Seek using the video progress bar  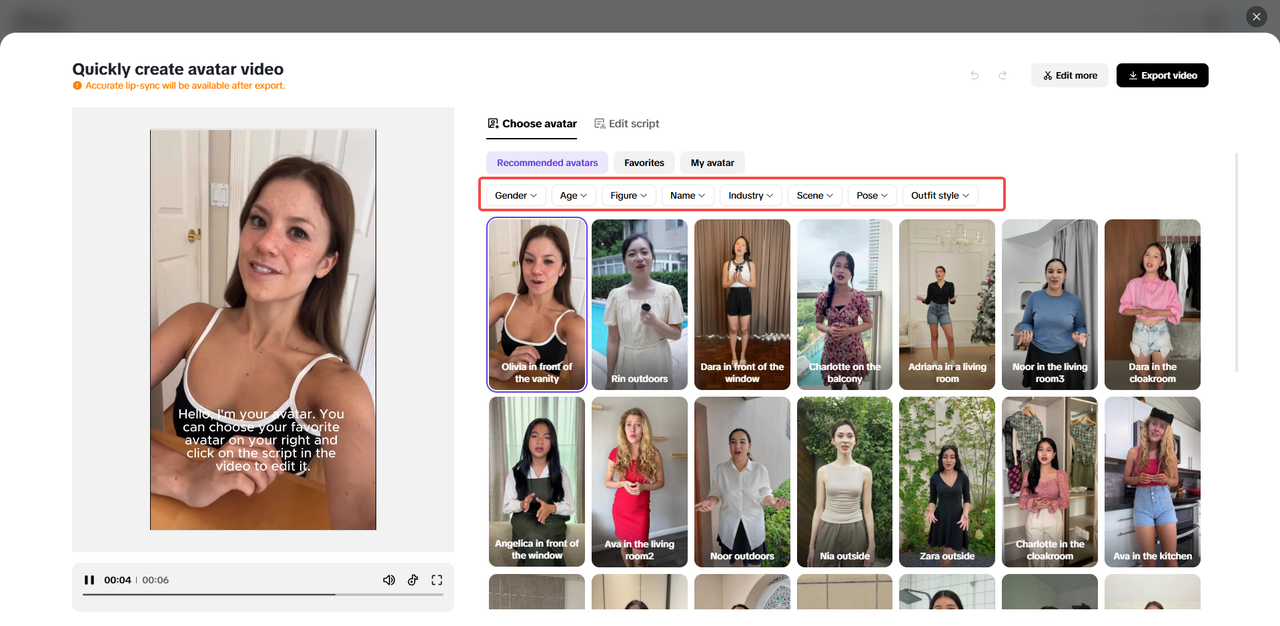point(263,595)
